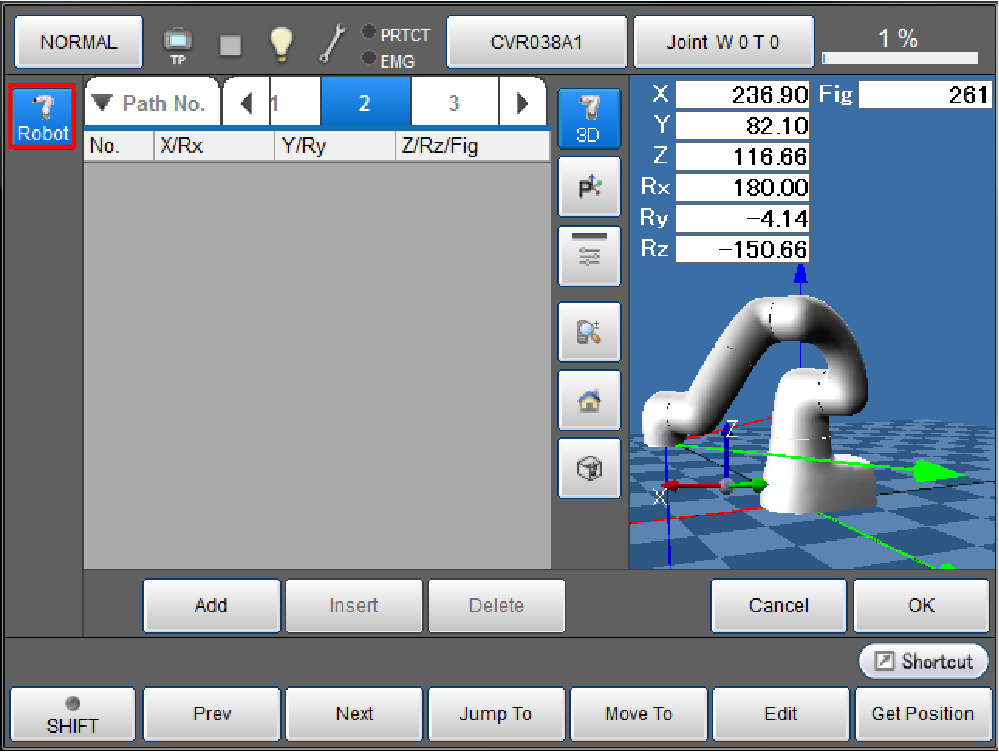Click the zoom magnifier icon
Image resolution: width=999 pixels, height=752 pixels.
coord(589,331)
